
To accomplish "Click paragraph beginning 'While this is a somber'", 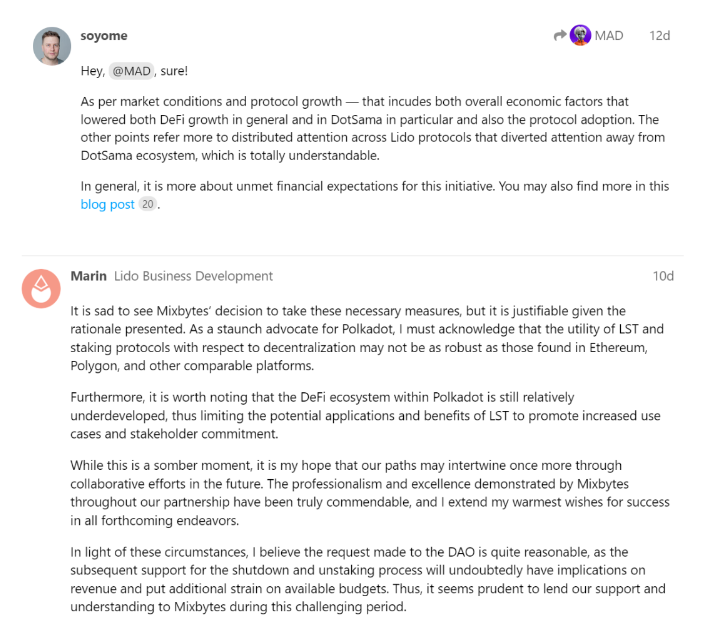I will (x=370, y=493).
